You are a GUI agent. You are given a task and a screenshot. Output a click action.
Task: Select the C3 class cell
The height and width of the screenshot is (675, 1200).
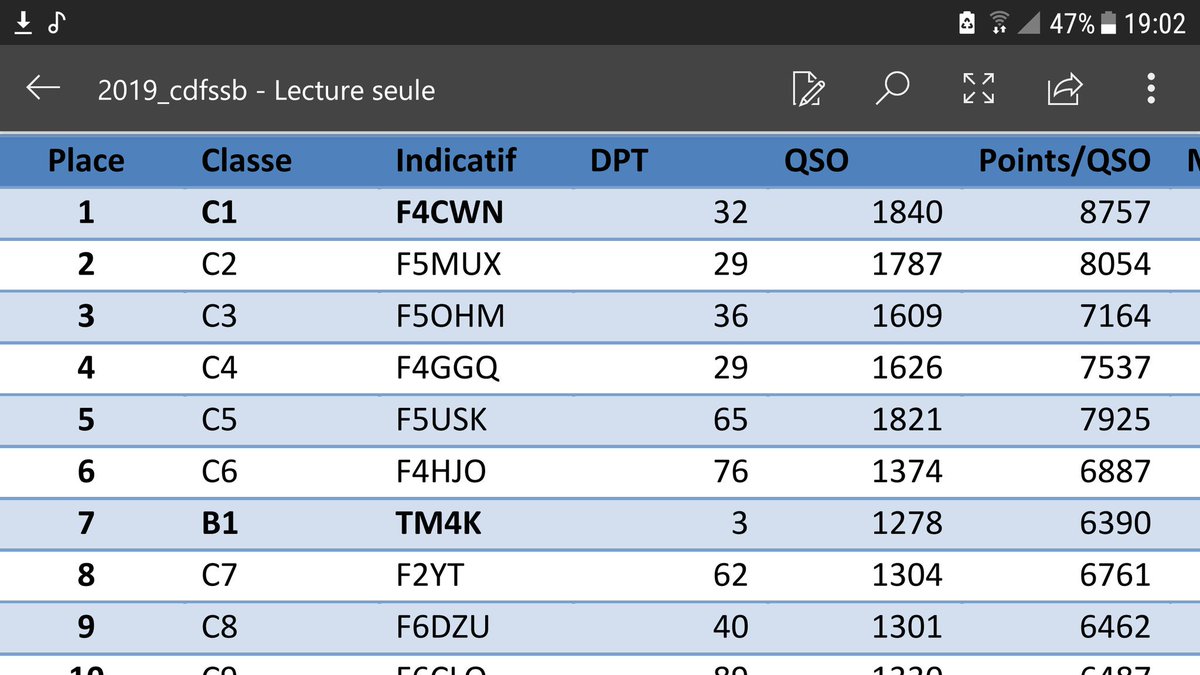(x=220, y=316)
